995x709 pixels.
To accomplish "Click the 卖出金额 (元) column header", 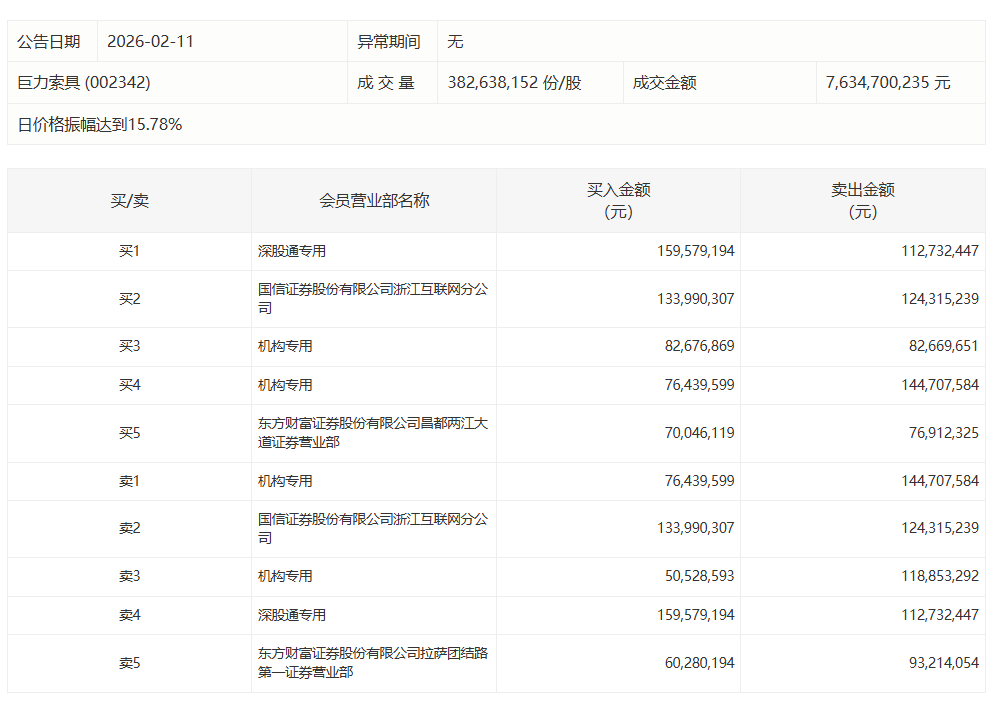I will point(862,201).
